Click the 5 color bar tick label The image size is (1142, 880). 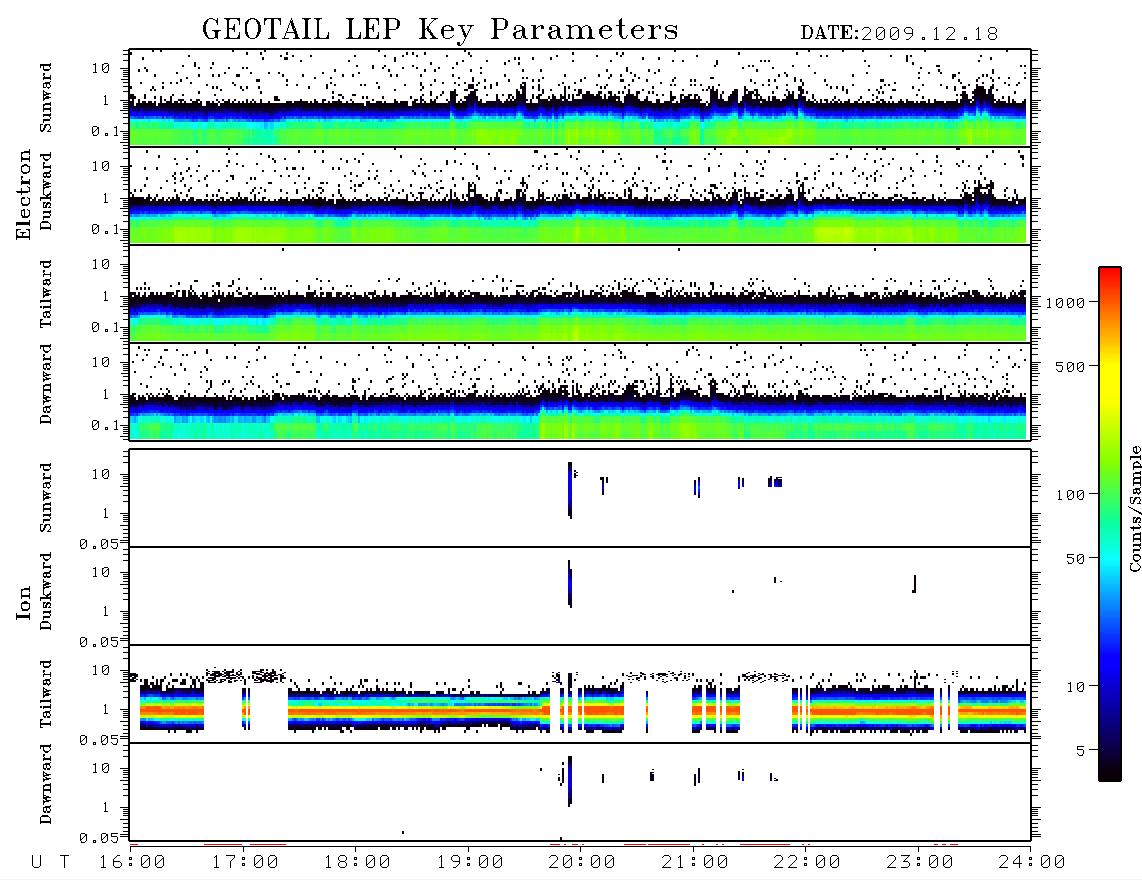1081,751
